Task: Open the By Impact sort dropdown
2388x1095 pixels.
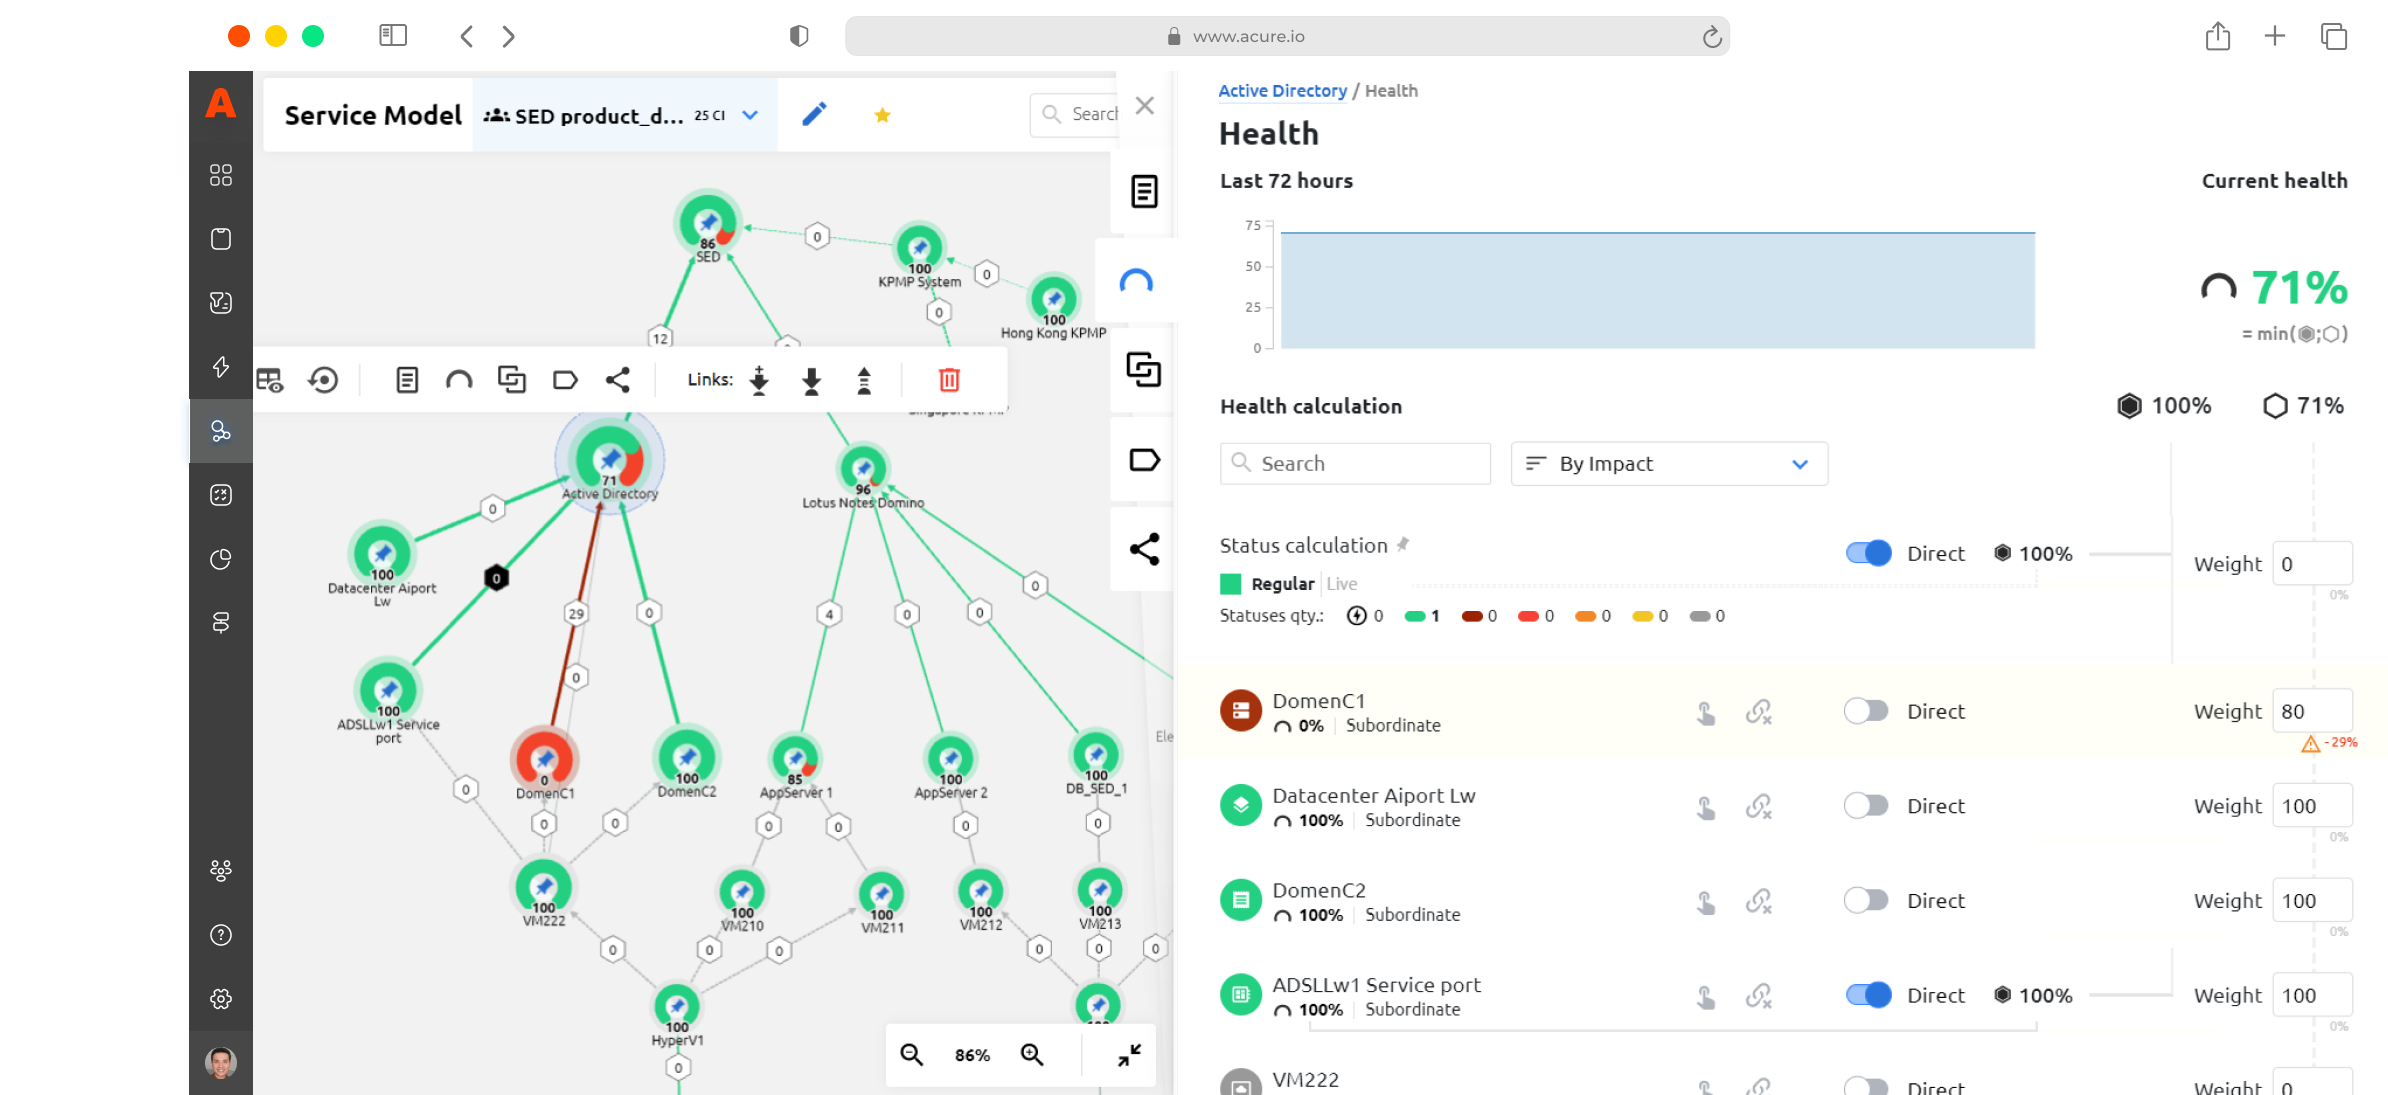Action: pos(1668,464)
